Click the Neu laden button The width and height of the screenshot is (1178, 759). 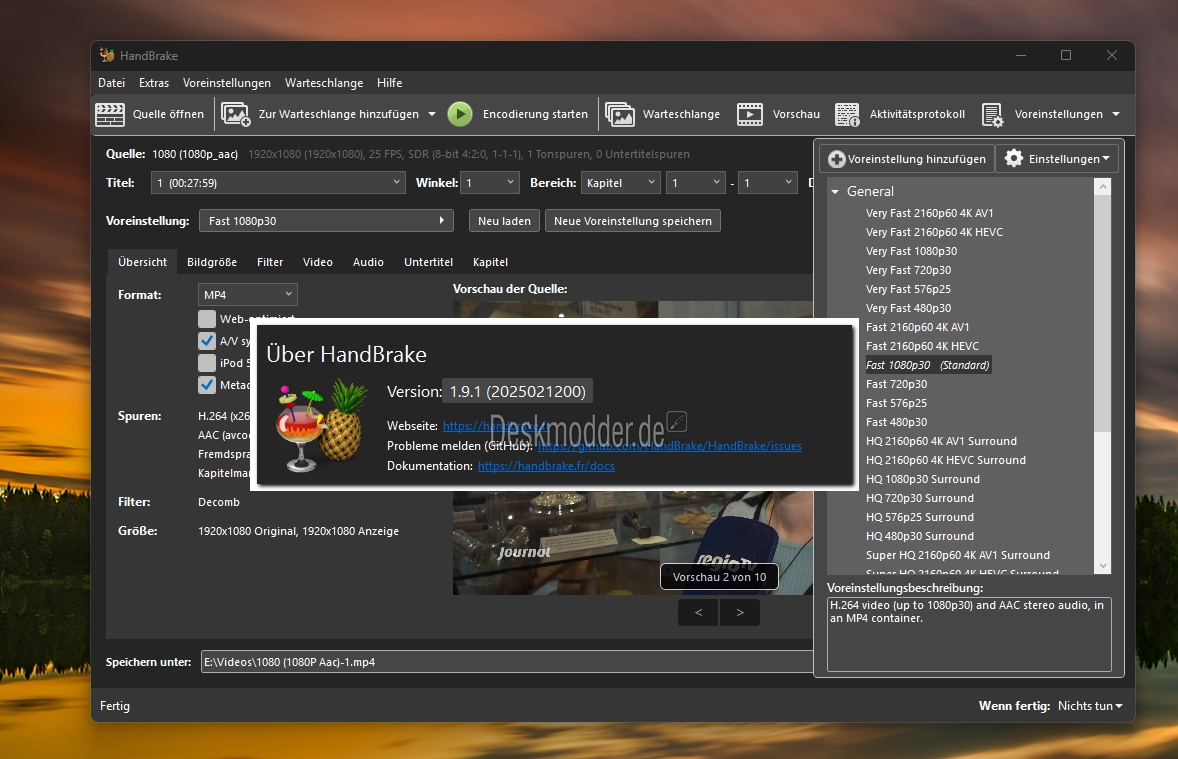coord(504,221)
